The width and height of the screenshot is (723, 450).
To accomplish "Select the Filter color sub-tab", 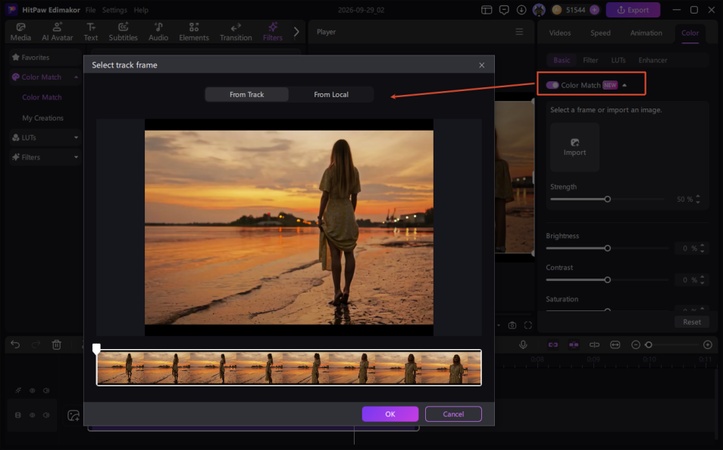I will pos(590,60).
